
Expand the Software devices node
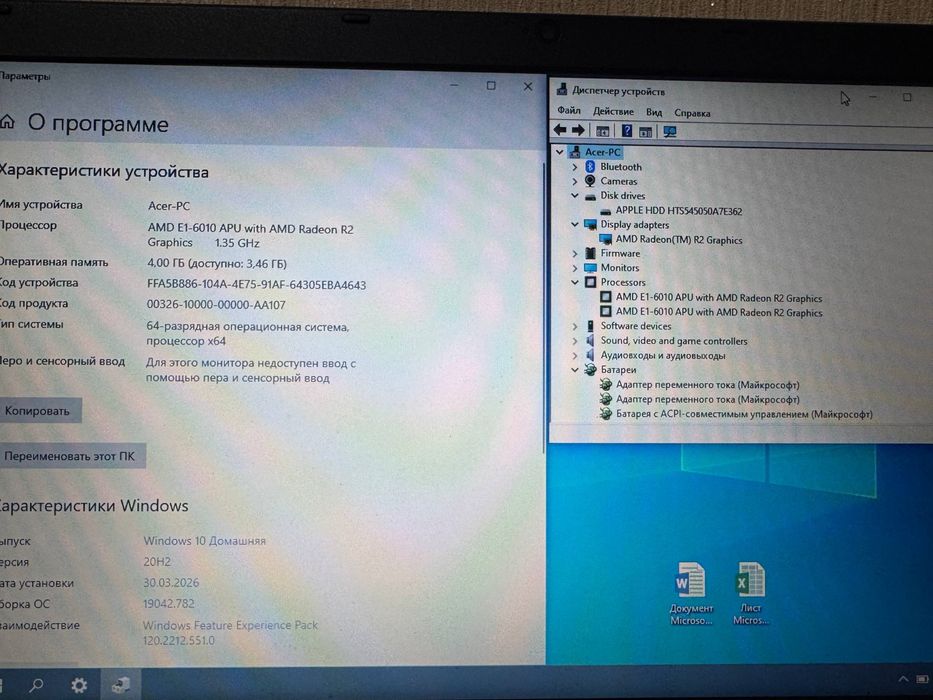pyautogui.click(x=575, y=326)
